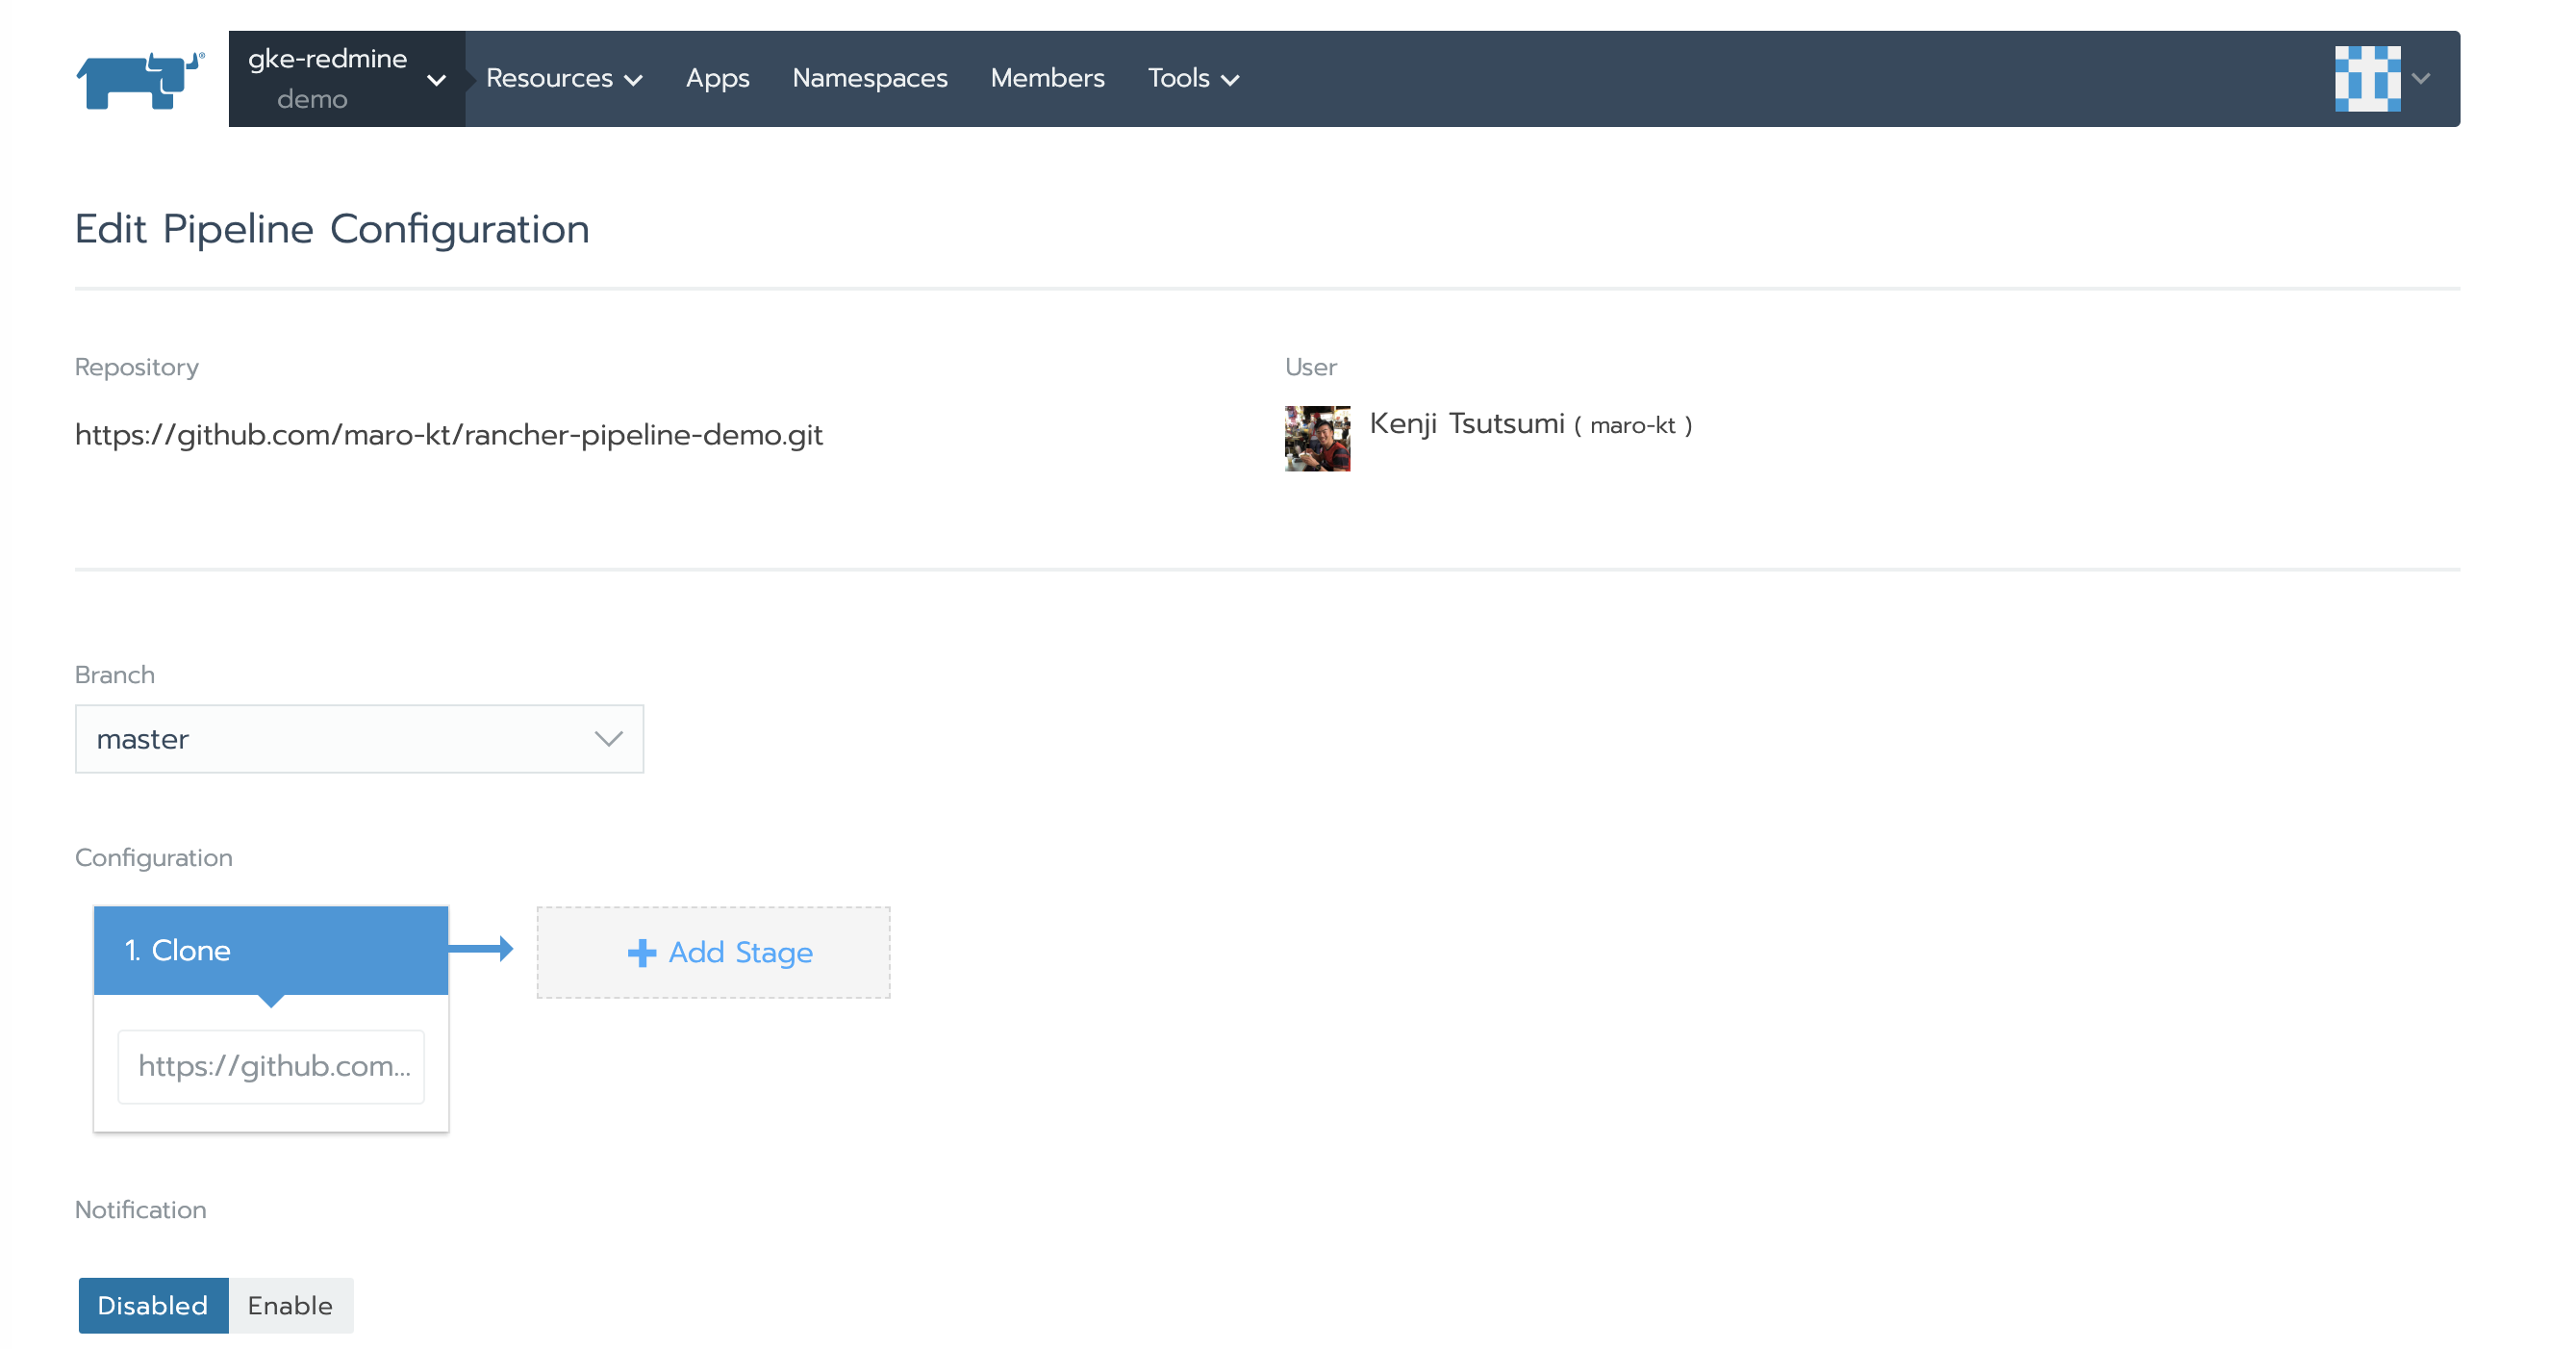Open the Namespaces tab
The height and width of the screenshot is (1349, 2576).
[869, 78]
